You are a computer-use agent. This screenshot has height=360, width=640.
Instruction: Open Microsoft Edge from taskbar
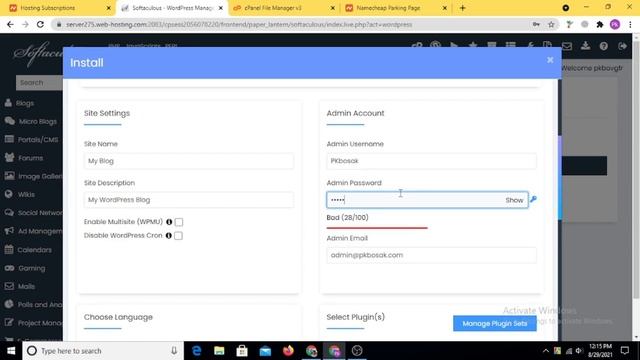197,351
